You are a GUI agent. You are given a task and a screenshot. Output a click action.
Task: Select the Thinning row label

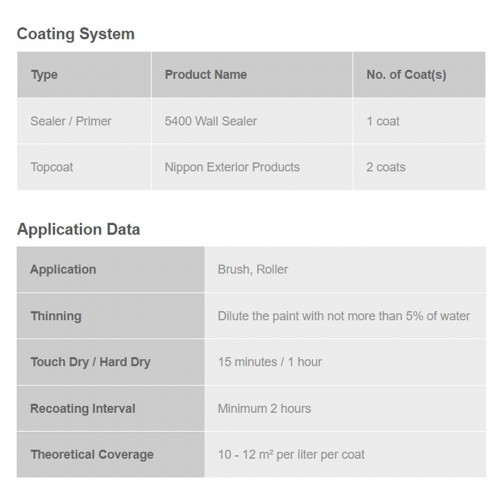tap(110, 316)
